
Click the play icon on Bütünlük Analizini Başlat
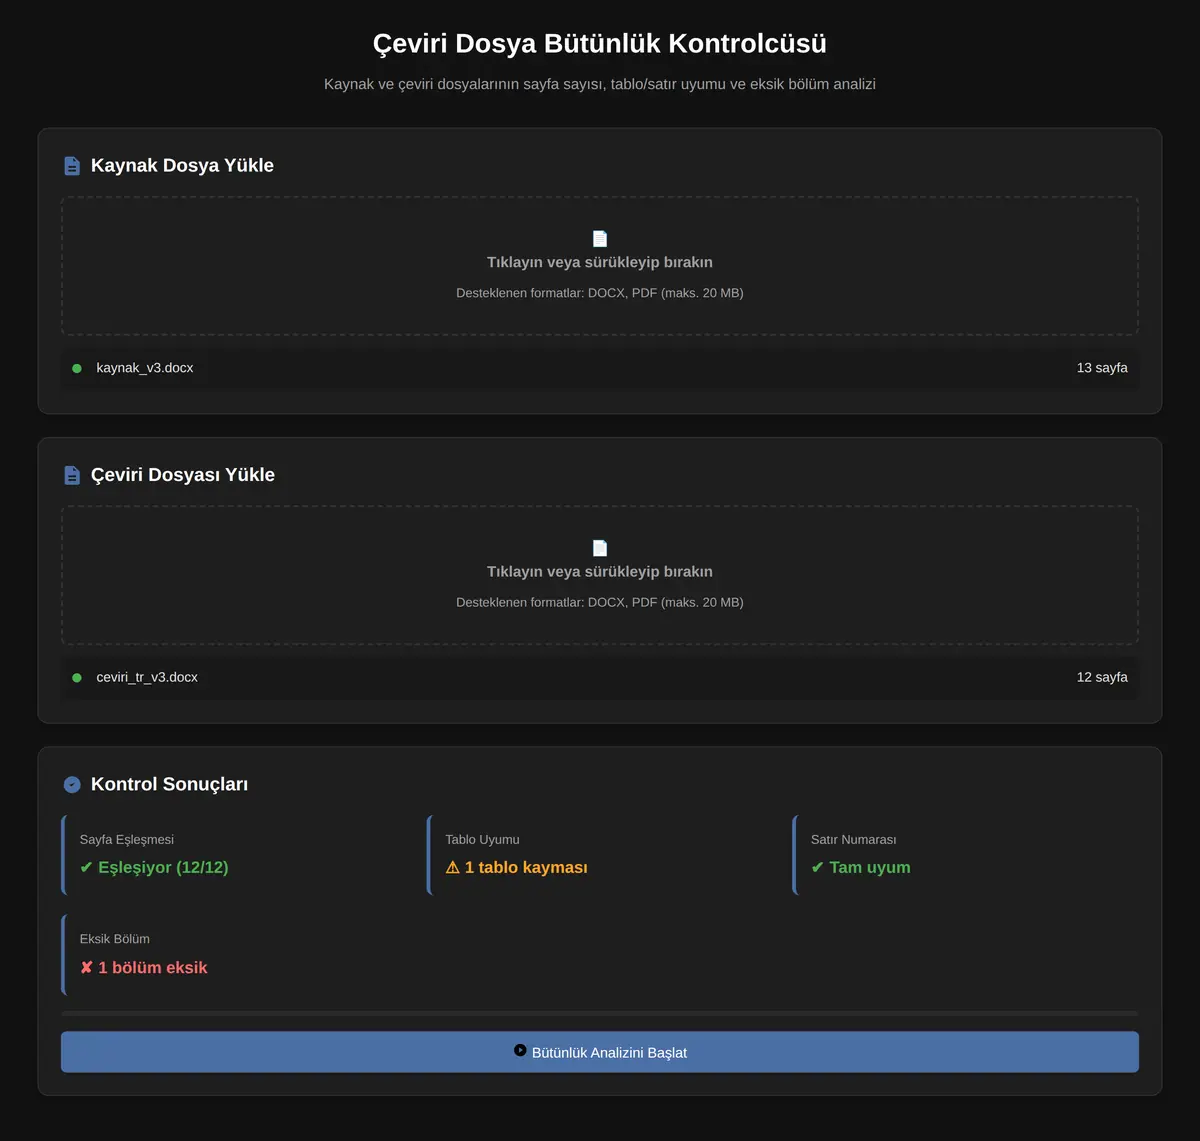coord(520,1050)
